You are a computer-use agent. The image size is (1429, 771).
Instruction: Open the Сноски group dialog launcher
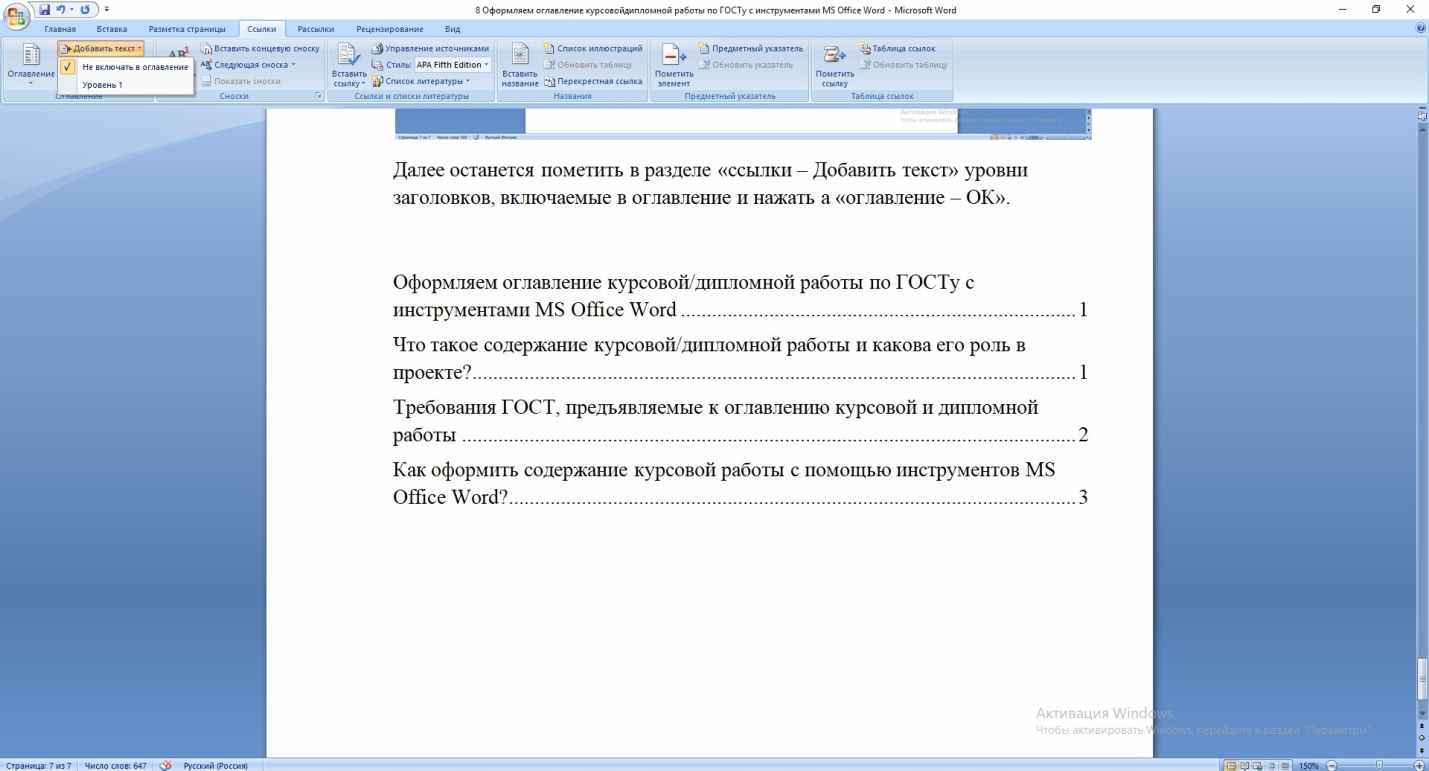(319, 96)
